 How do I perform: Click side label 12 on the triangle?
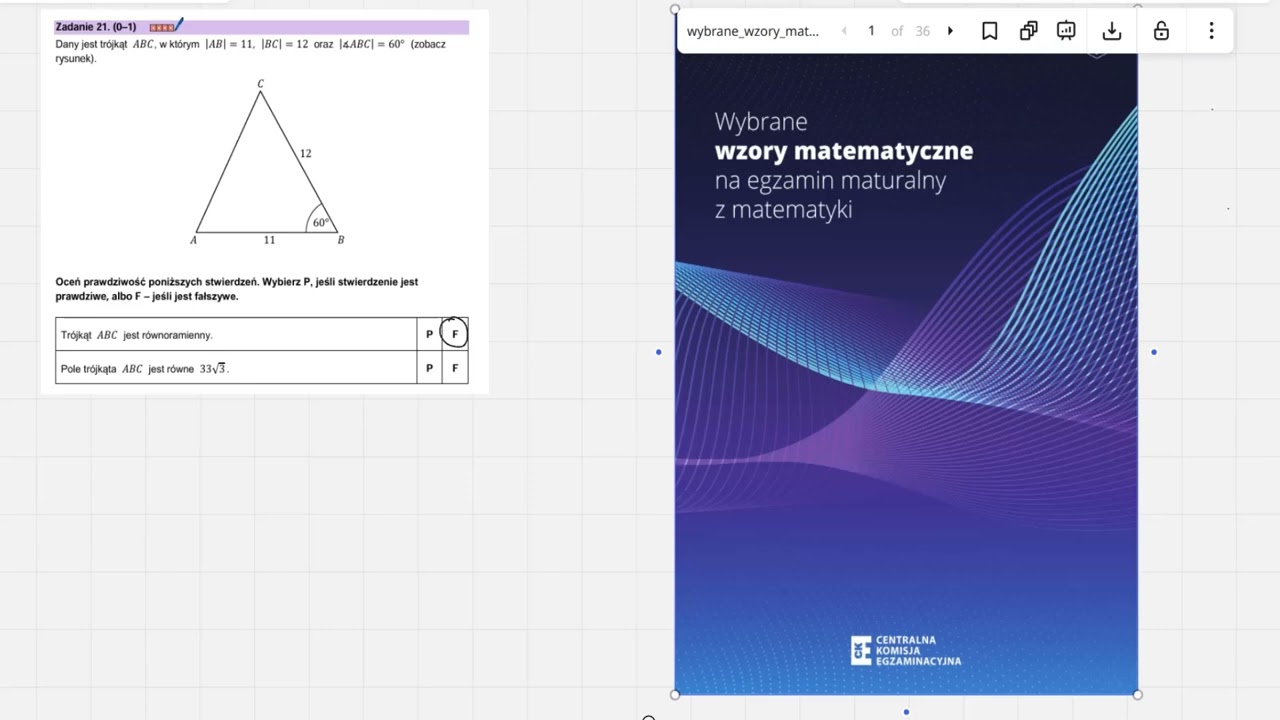click(x=305, y=153)
